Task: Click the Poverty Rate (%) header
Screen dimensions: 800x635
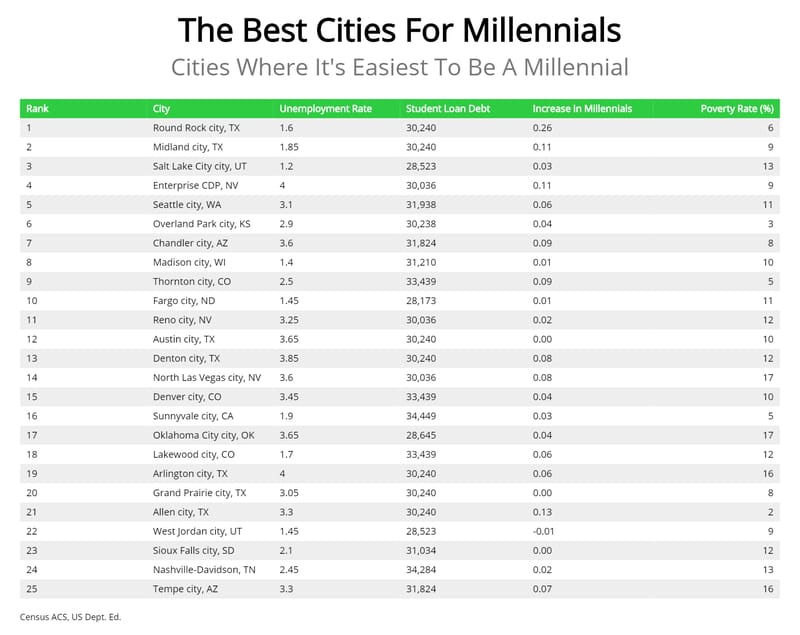Action: (x=739, y=108)
